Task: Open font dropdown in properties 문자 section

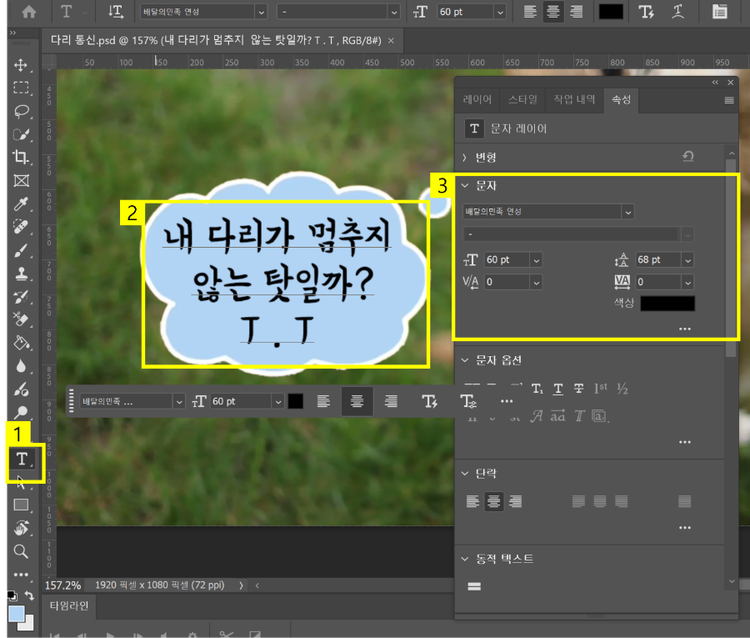Action: tap(628, 211)
